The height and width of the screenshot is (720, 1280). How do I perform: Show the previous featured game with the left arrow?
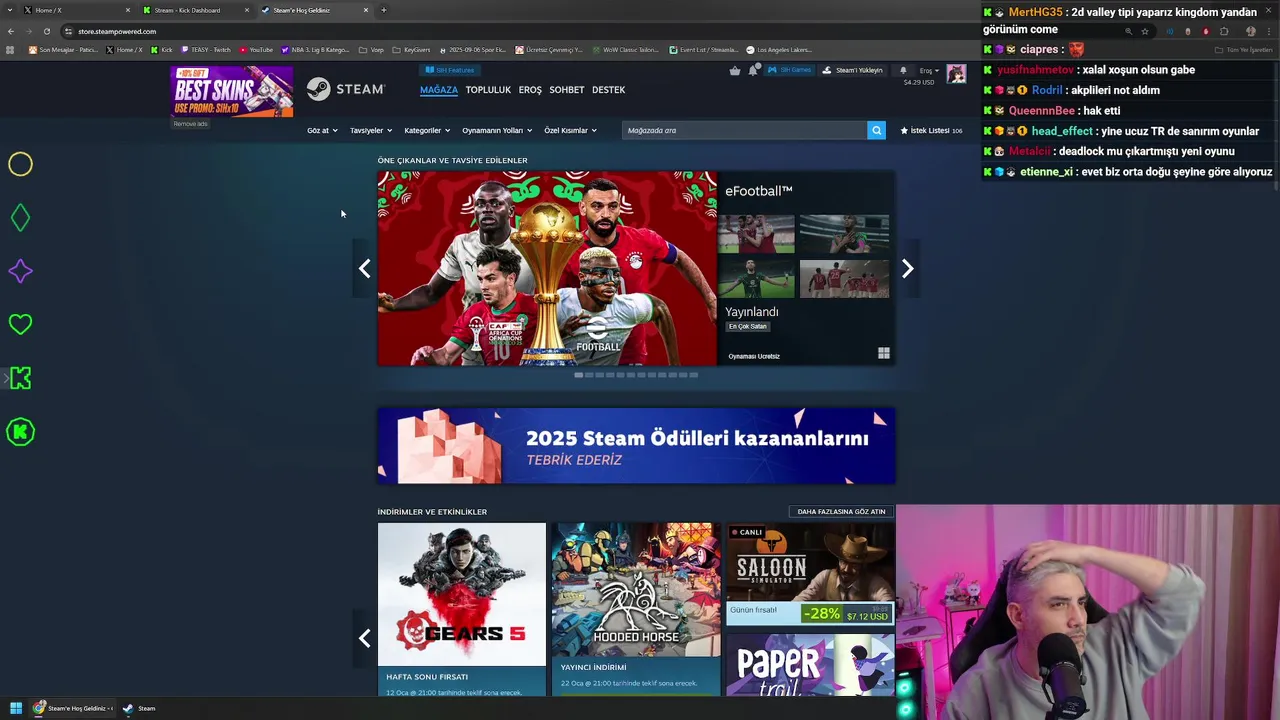pyautogui.click(x=364, y=268)
